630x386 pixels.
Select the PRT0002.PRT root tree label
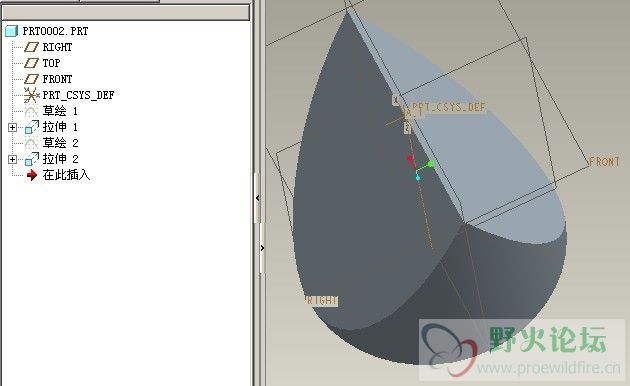click(x=55, y=31)
